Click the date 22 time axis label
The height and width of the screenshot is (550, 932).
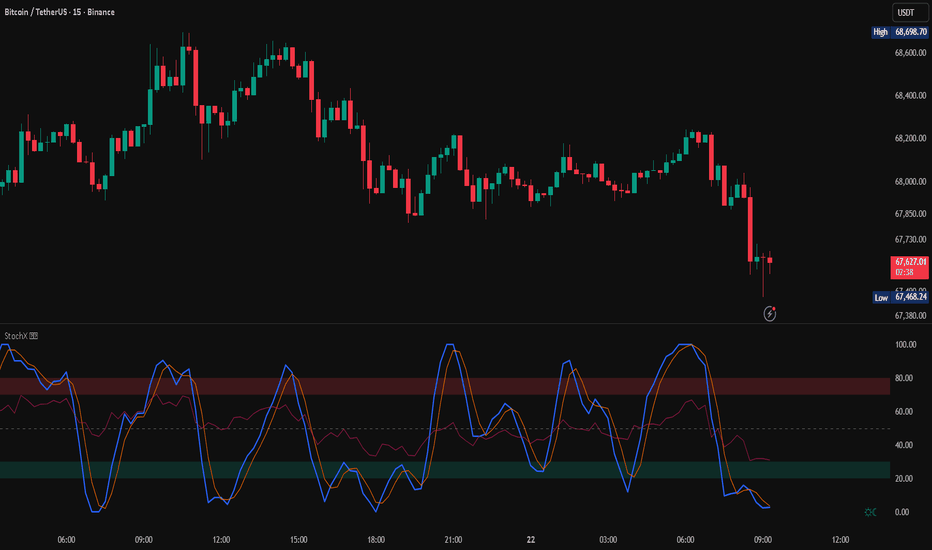(x=531, y=540)
